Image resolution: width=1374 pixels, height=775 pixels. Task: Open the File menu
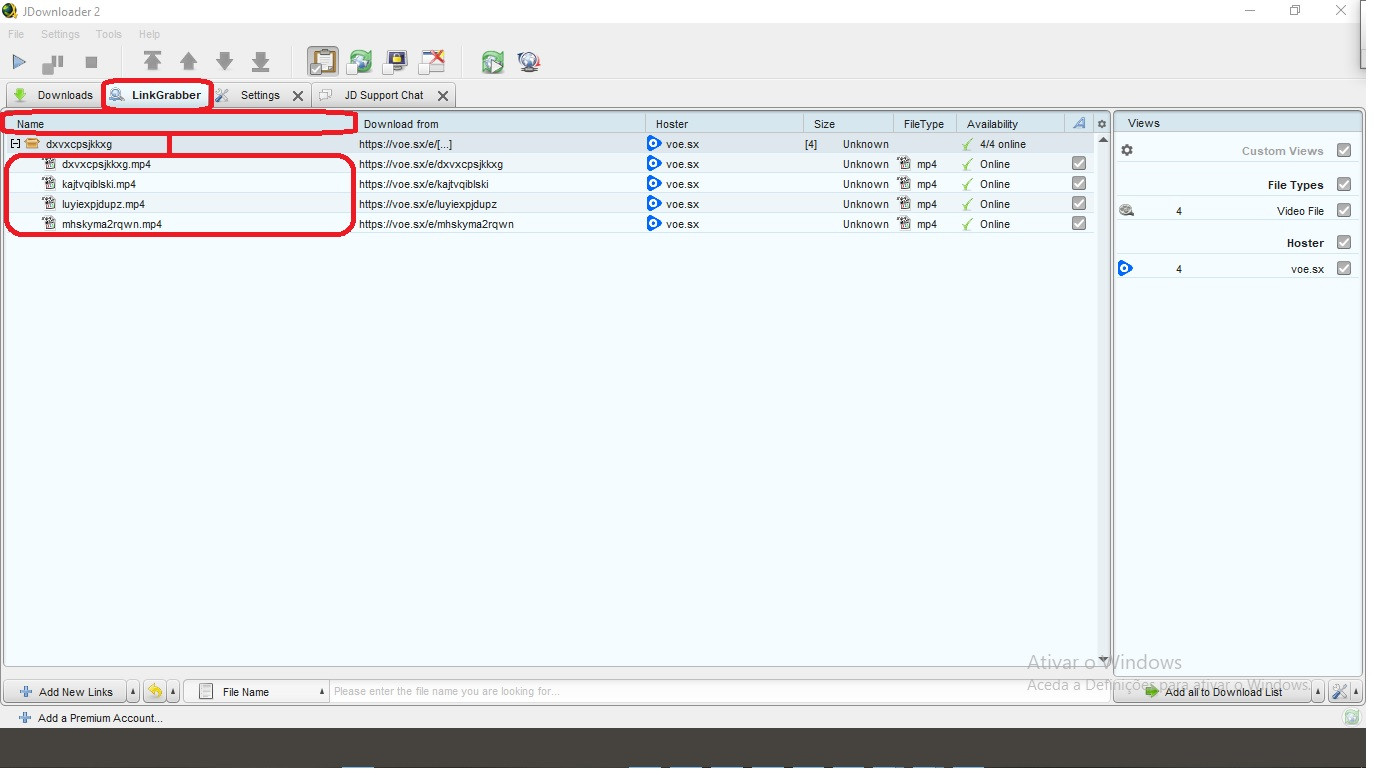coord(16,34)
